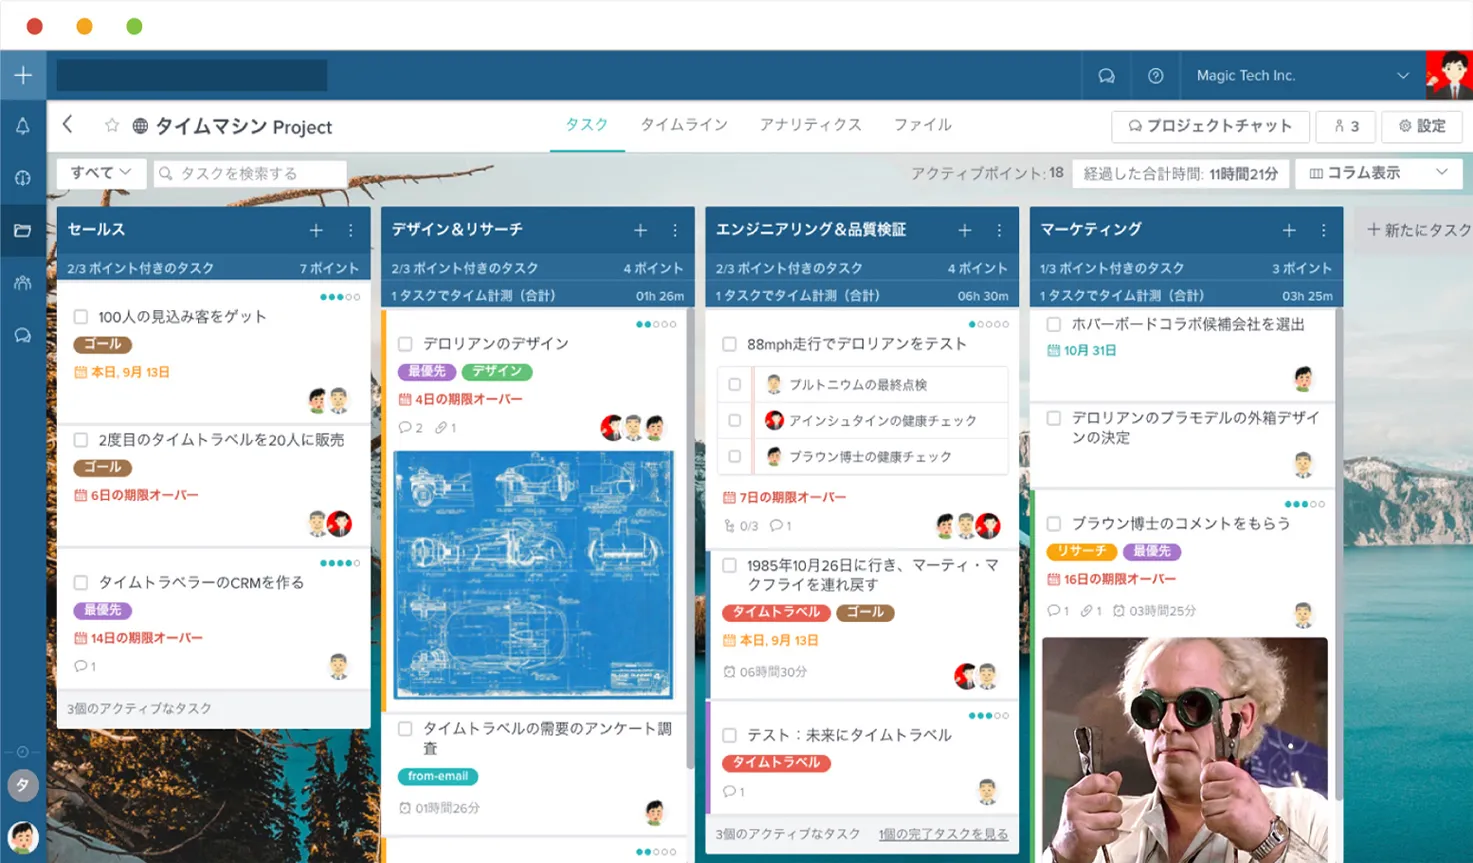Viewport: 1473px width, 863px height.
Task: Open the chat bubble icon in sidebar
Action: point(22,335)
